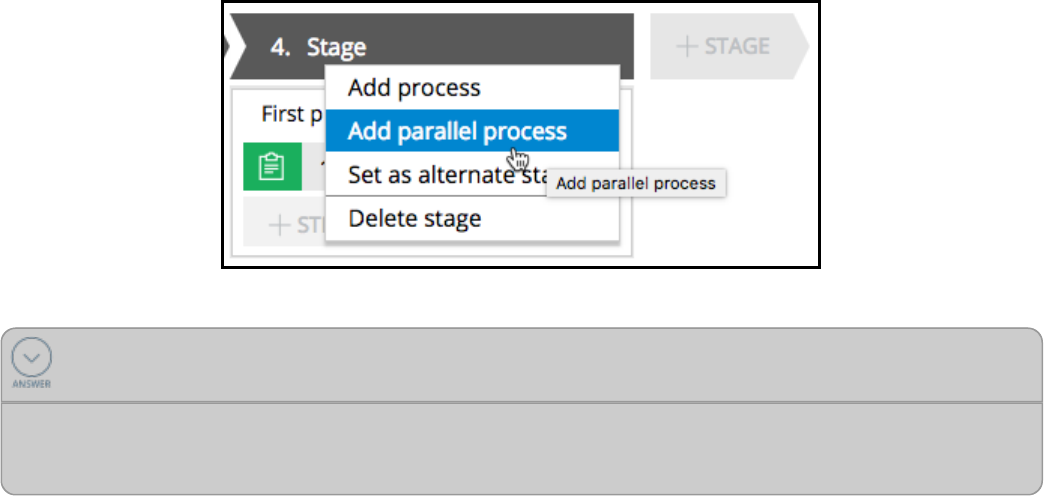This screenshot has width=1044, height=496.
Task: Click the gray step row beside clipboard icon
Action: [x=314, y=167]
